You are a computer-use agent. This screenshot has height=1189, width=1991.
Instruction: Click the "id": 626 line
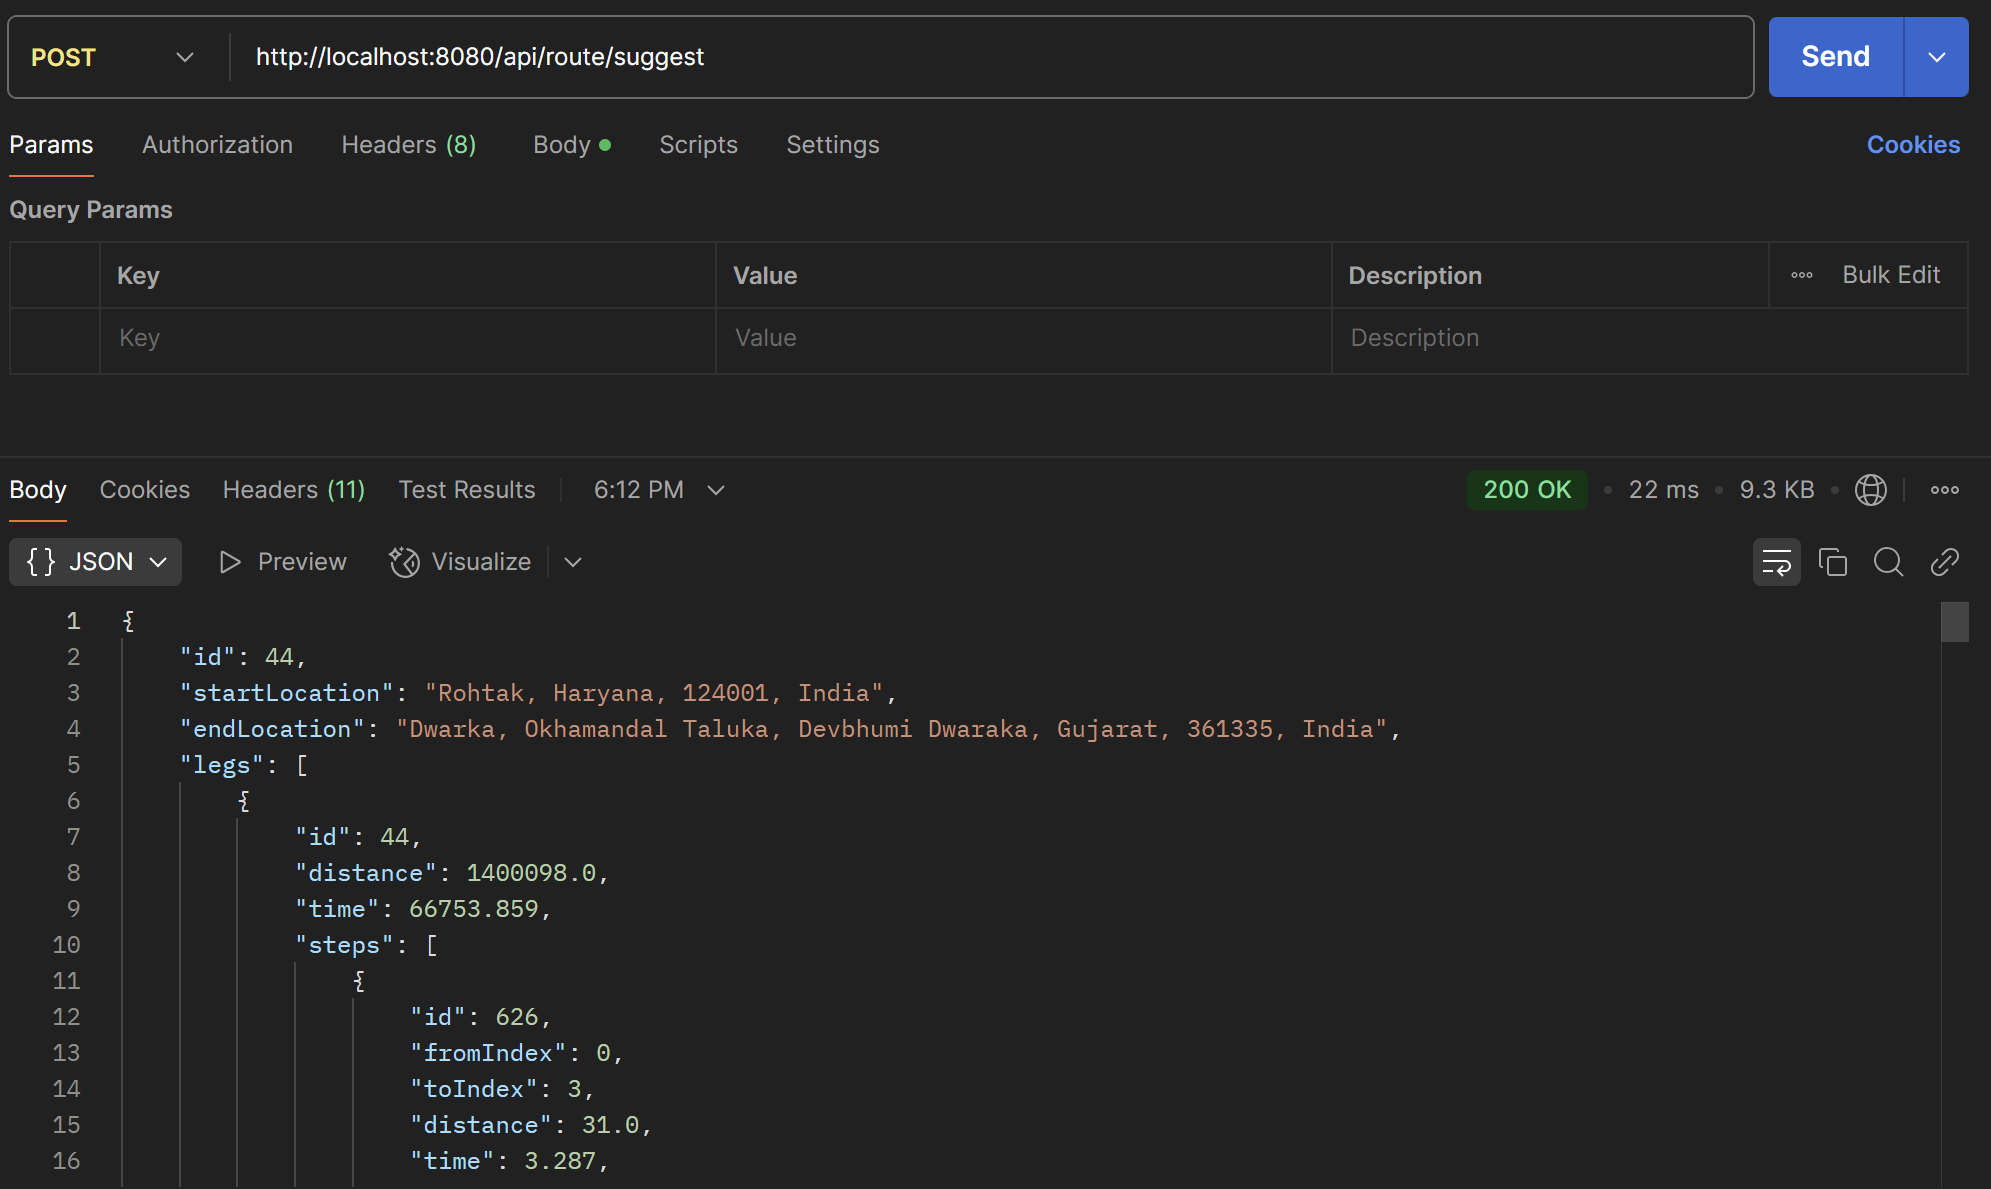click(481, 1017)
